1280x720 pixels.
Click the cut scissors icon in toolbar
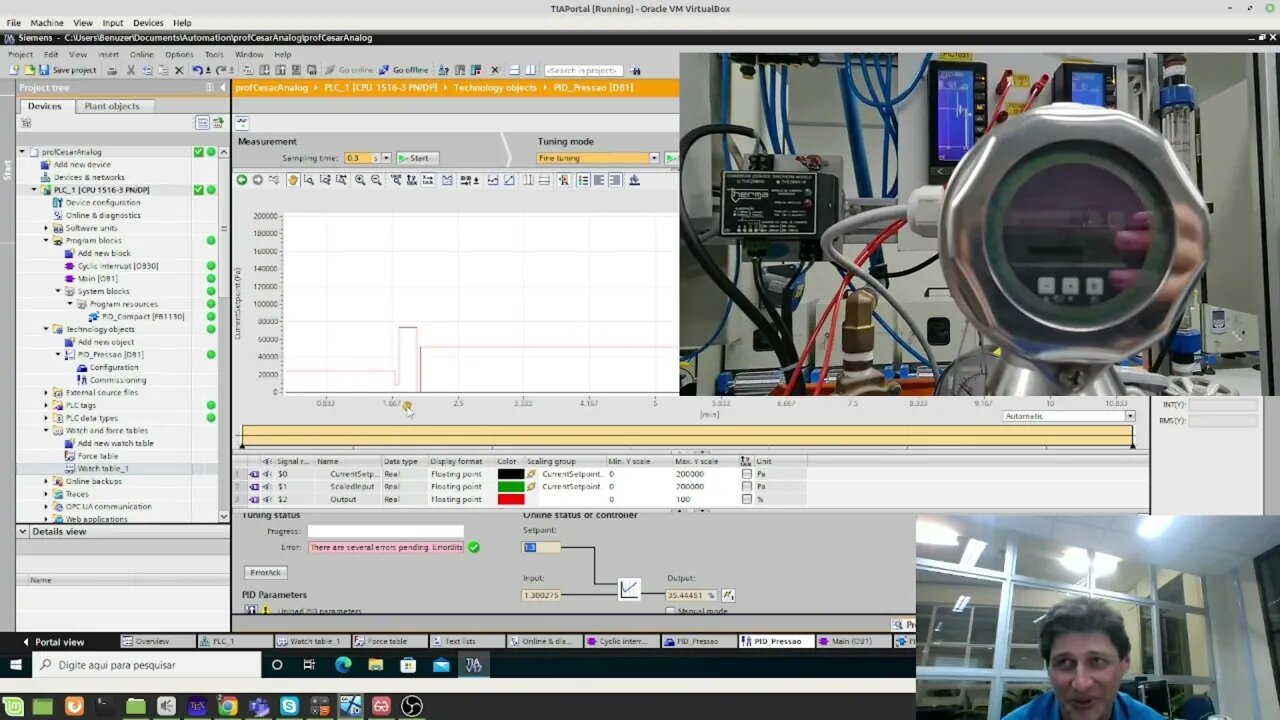(131, 70)
